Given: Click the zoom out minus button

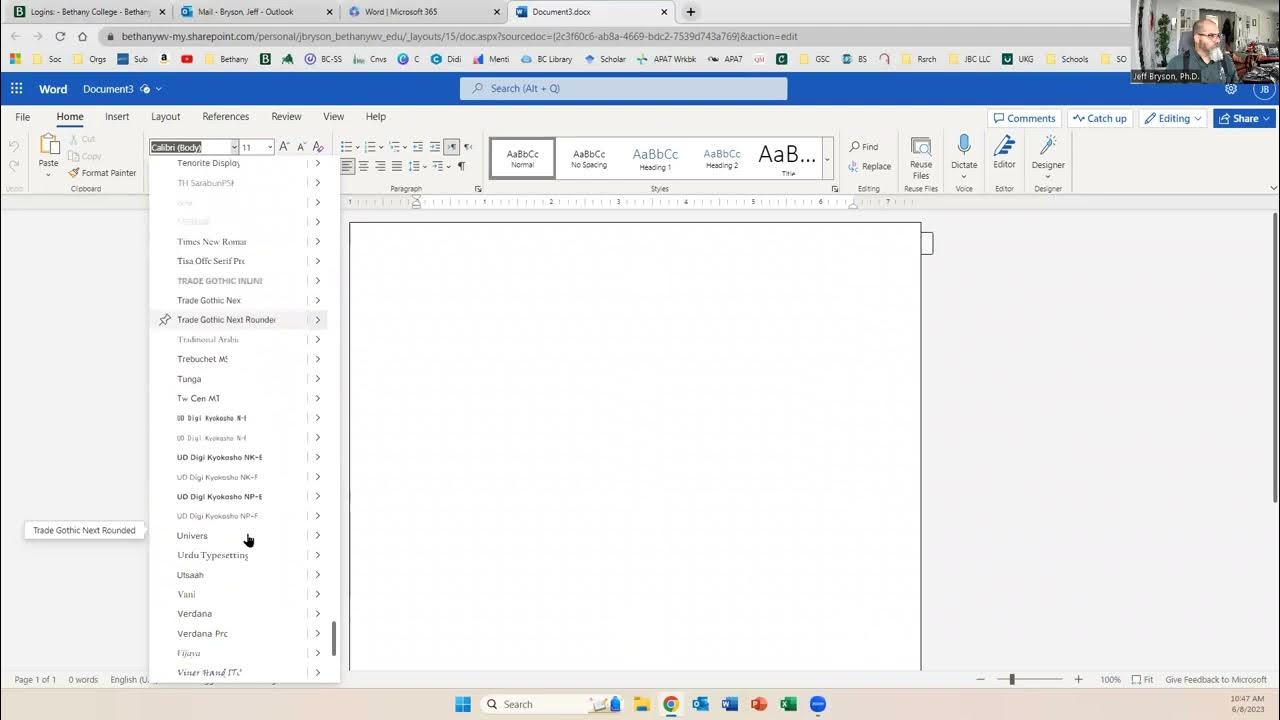Looking at the screenshot, I should coord(980,680).
